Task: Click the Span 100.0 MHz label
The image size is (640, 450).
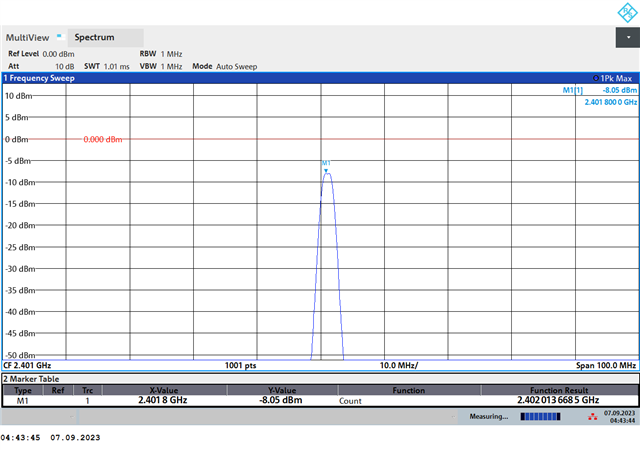Action: (x=606, y=365)
